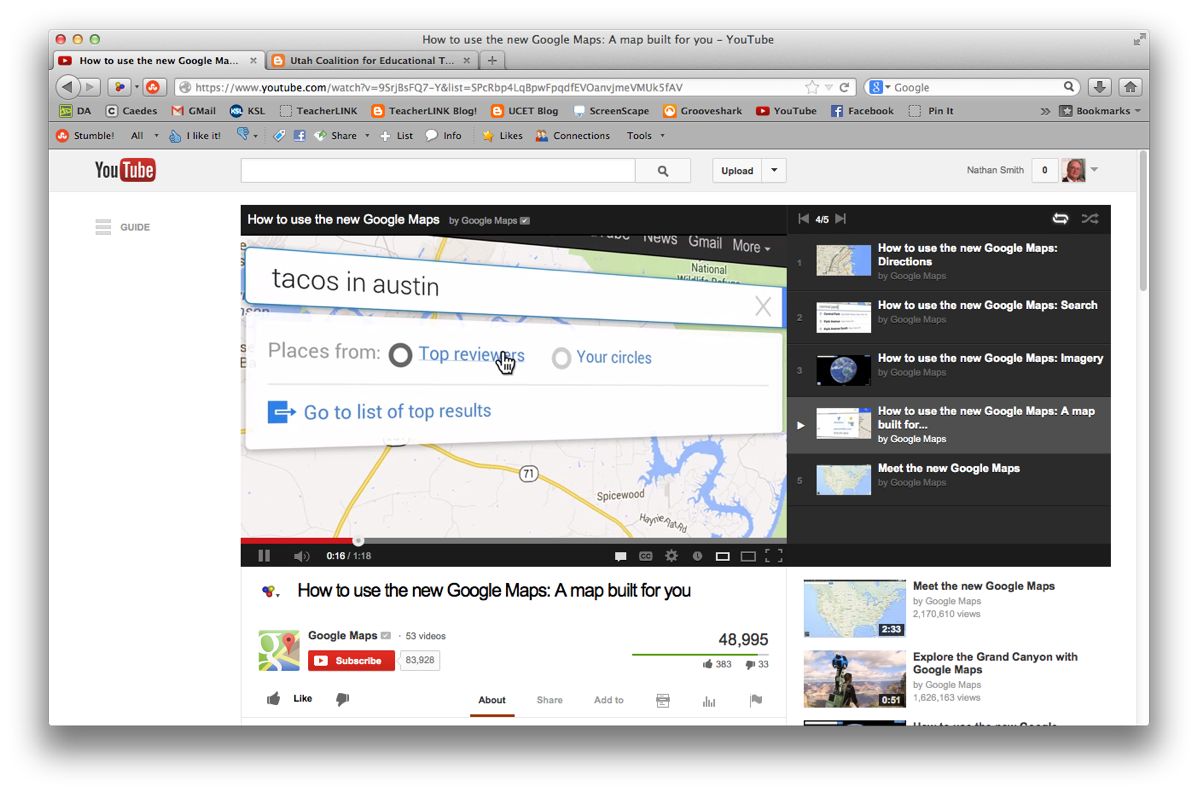
Task: Open the account menu arrow by avatar
Action: point(1094,170)
